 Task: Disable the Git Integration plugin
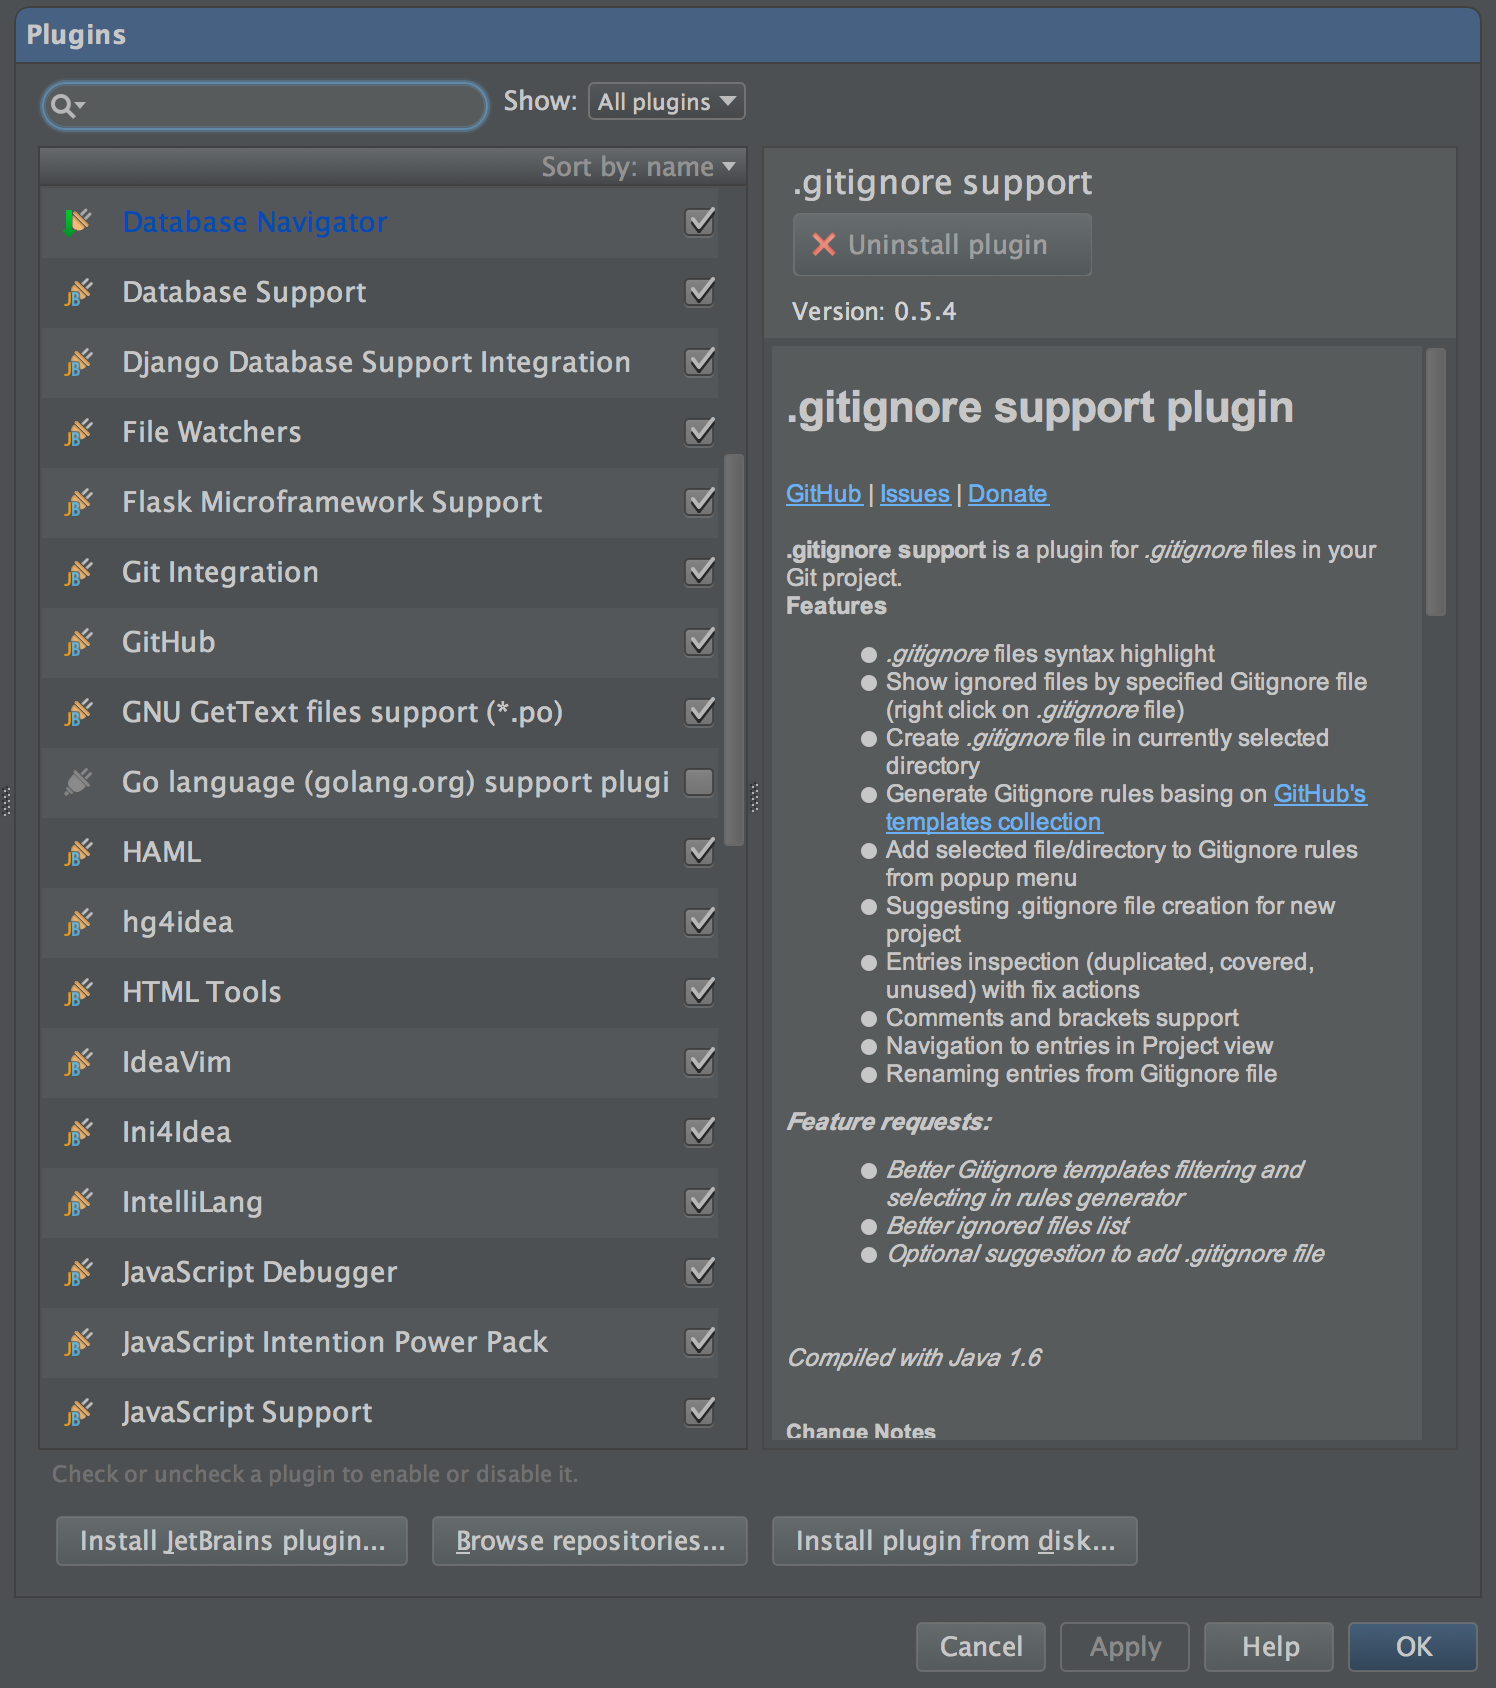point(700,571)
